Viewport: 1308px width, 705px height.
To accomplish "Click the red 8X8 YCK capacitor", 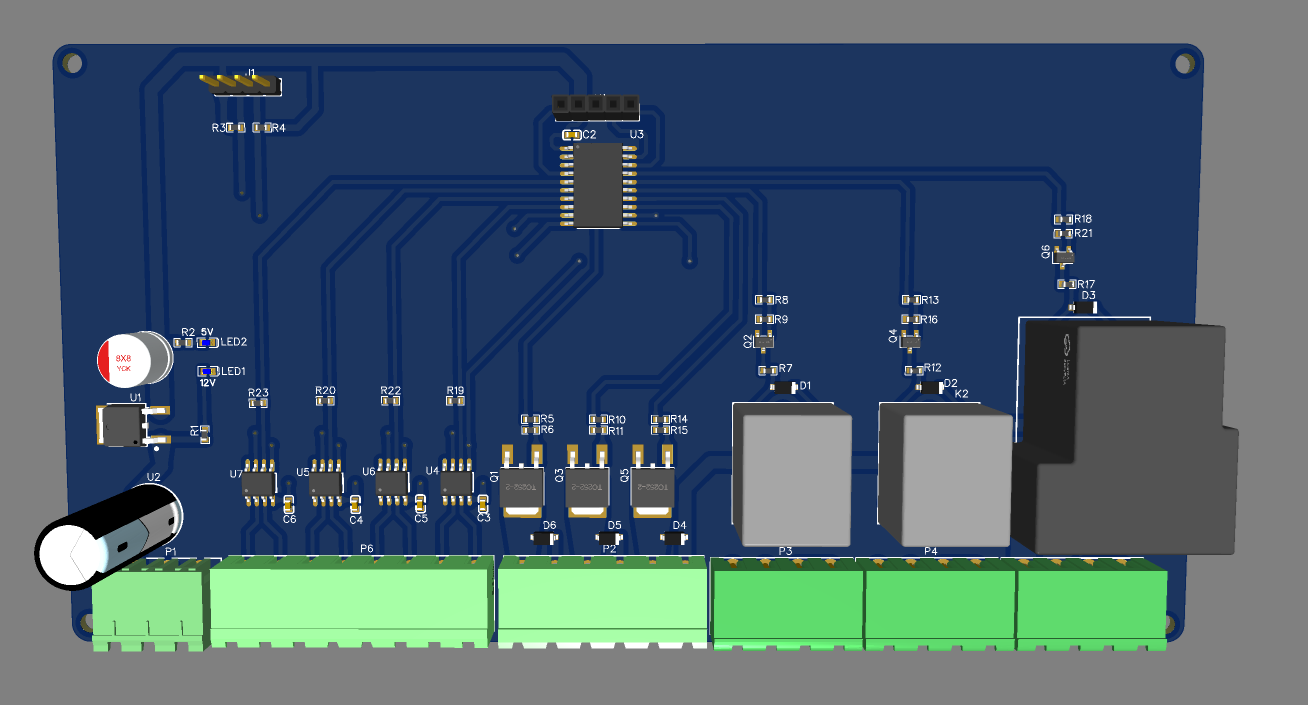I will 136,360.
